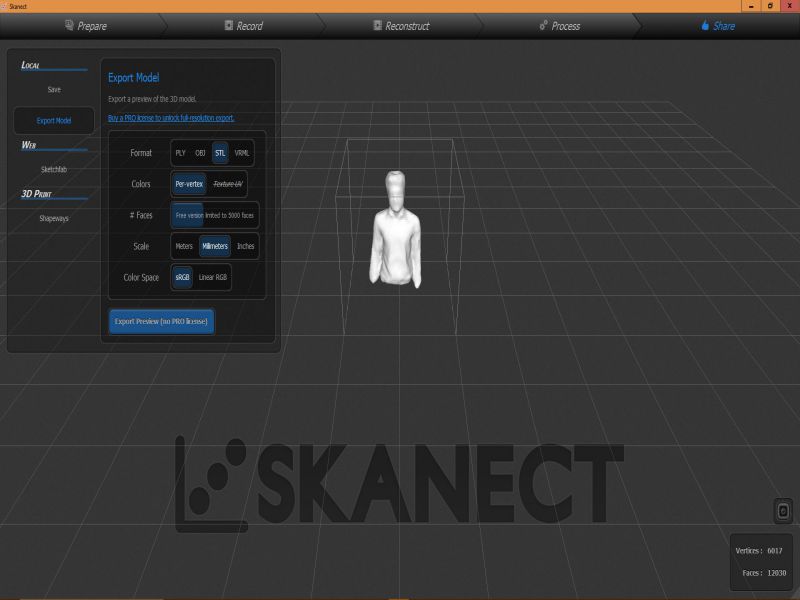This screenshot has height=600, width=800.
Task: Choose Shapeways under 3D Print
Action: click(54, 218)
